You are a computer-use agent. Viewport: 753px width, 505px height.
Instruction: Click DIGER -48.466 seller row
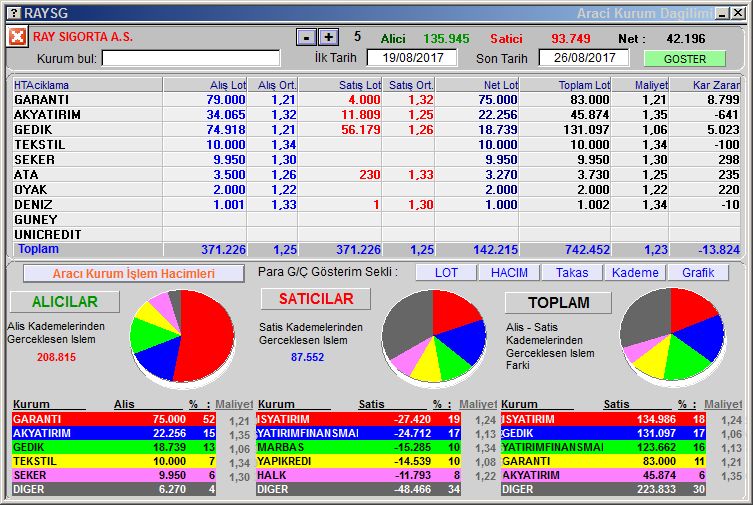pos(358,489)
